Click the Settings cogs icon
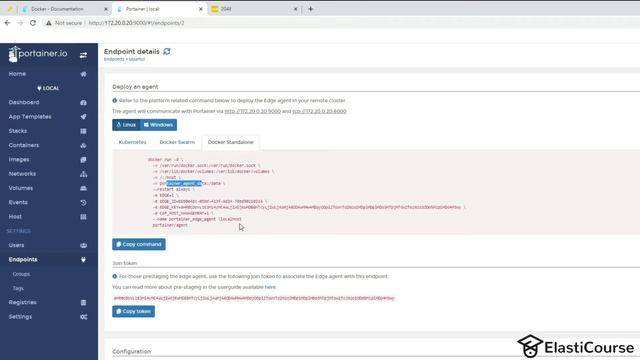This screenshot has height=360, width=640. 83,317
